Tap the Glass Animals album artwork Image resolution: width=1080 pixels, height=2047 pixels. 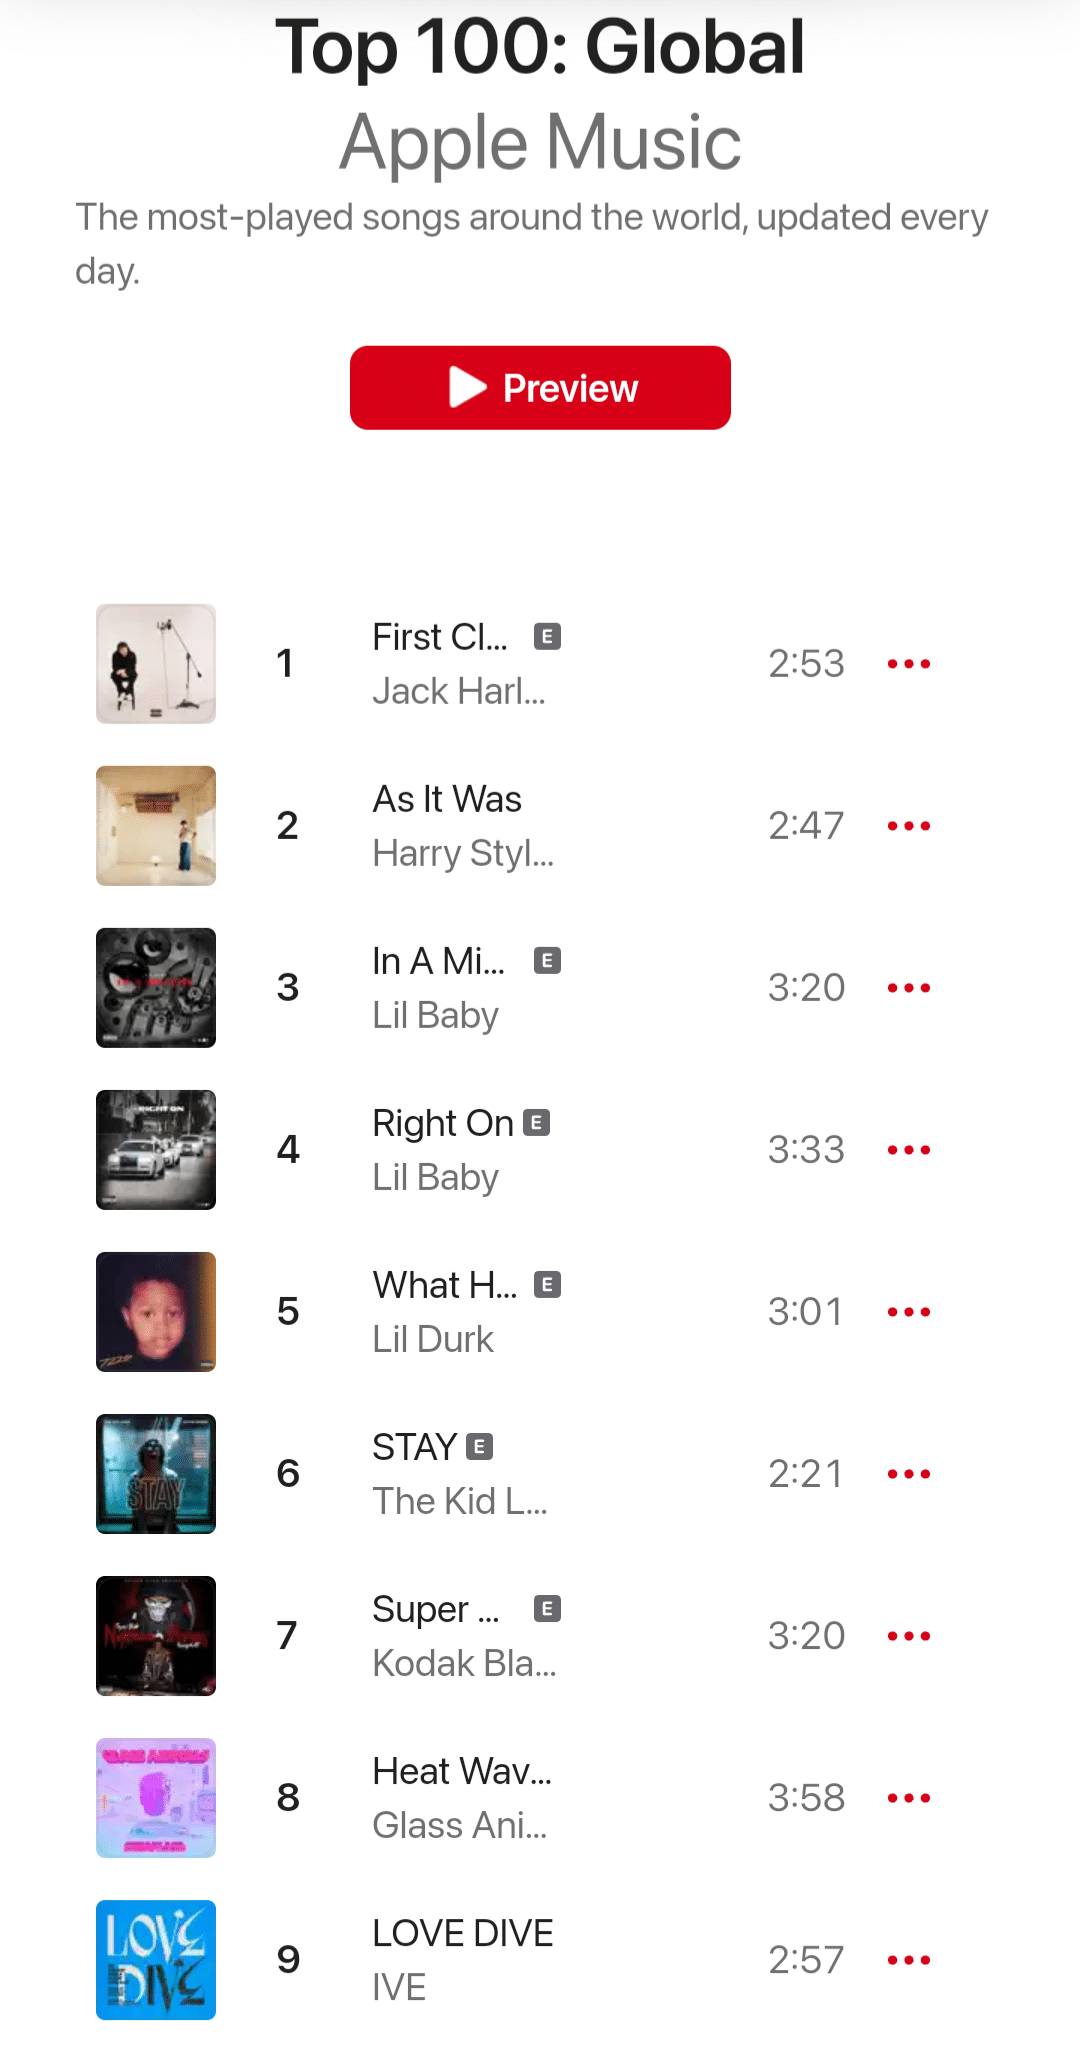(156, 1798)
